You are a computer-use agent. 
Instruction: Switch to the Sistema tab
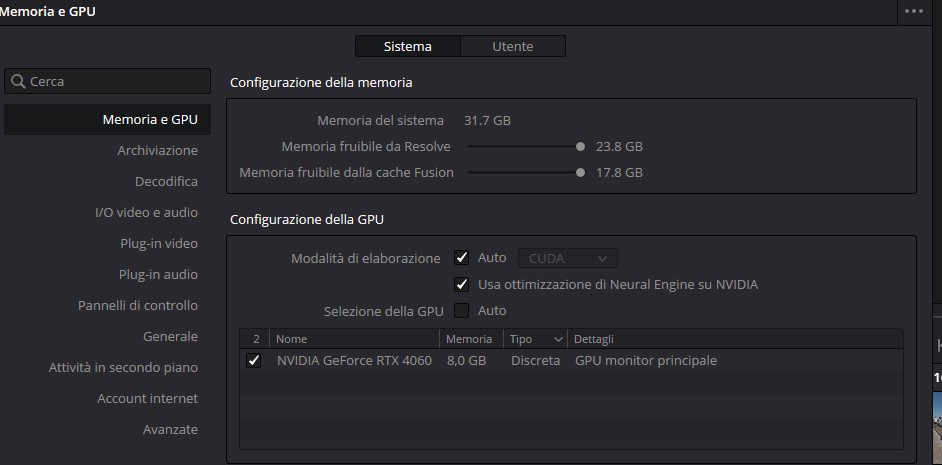(x=408, y=46)
